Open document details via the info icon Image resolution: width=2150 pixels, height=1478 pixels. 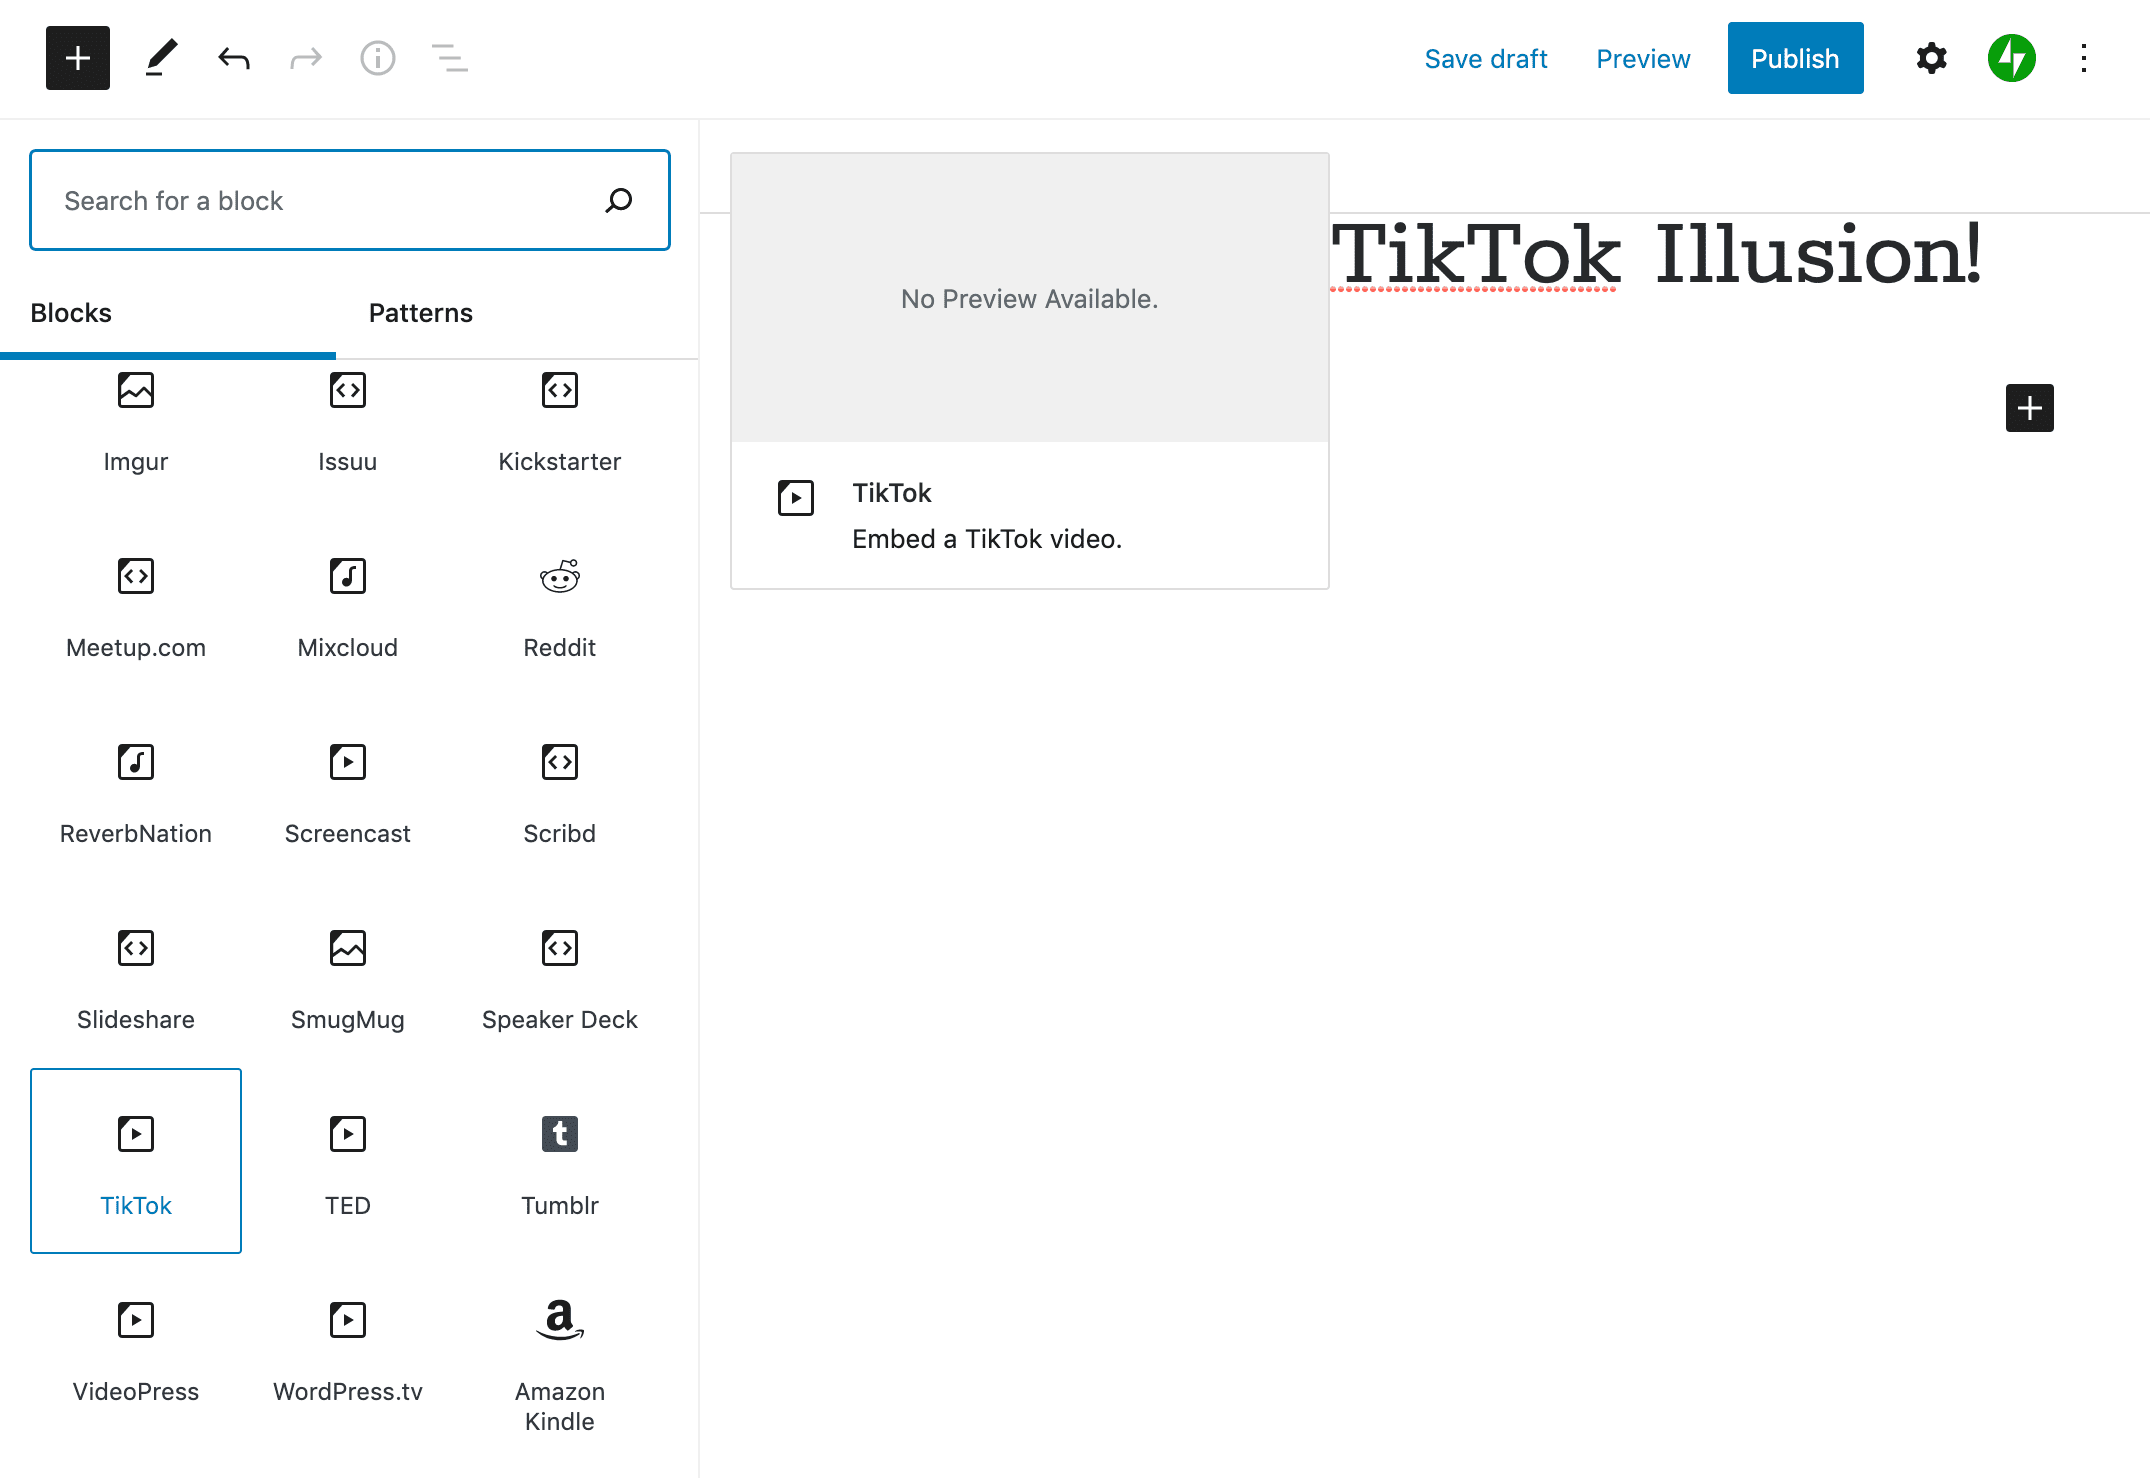click(x=377, y=58)
